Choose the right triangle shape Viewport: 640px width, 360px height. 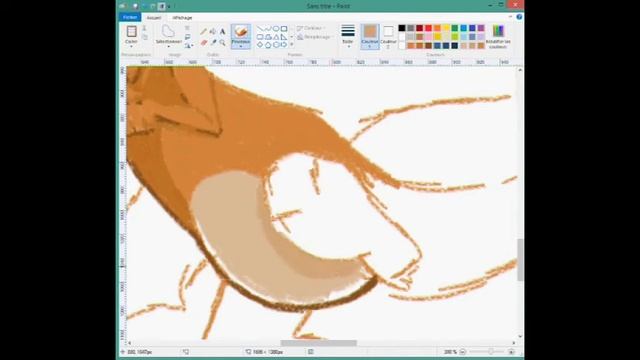click(x=284, y=37)
